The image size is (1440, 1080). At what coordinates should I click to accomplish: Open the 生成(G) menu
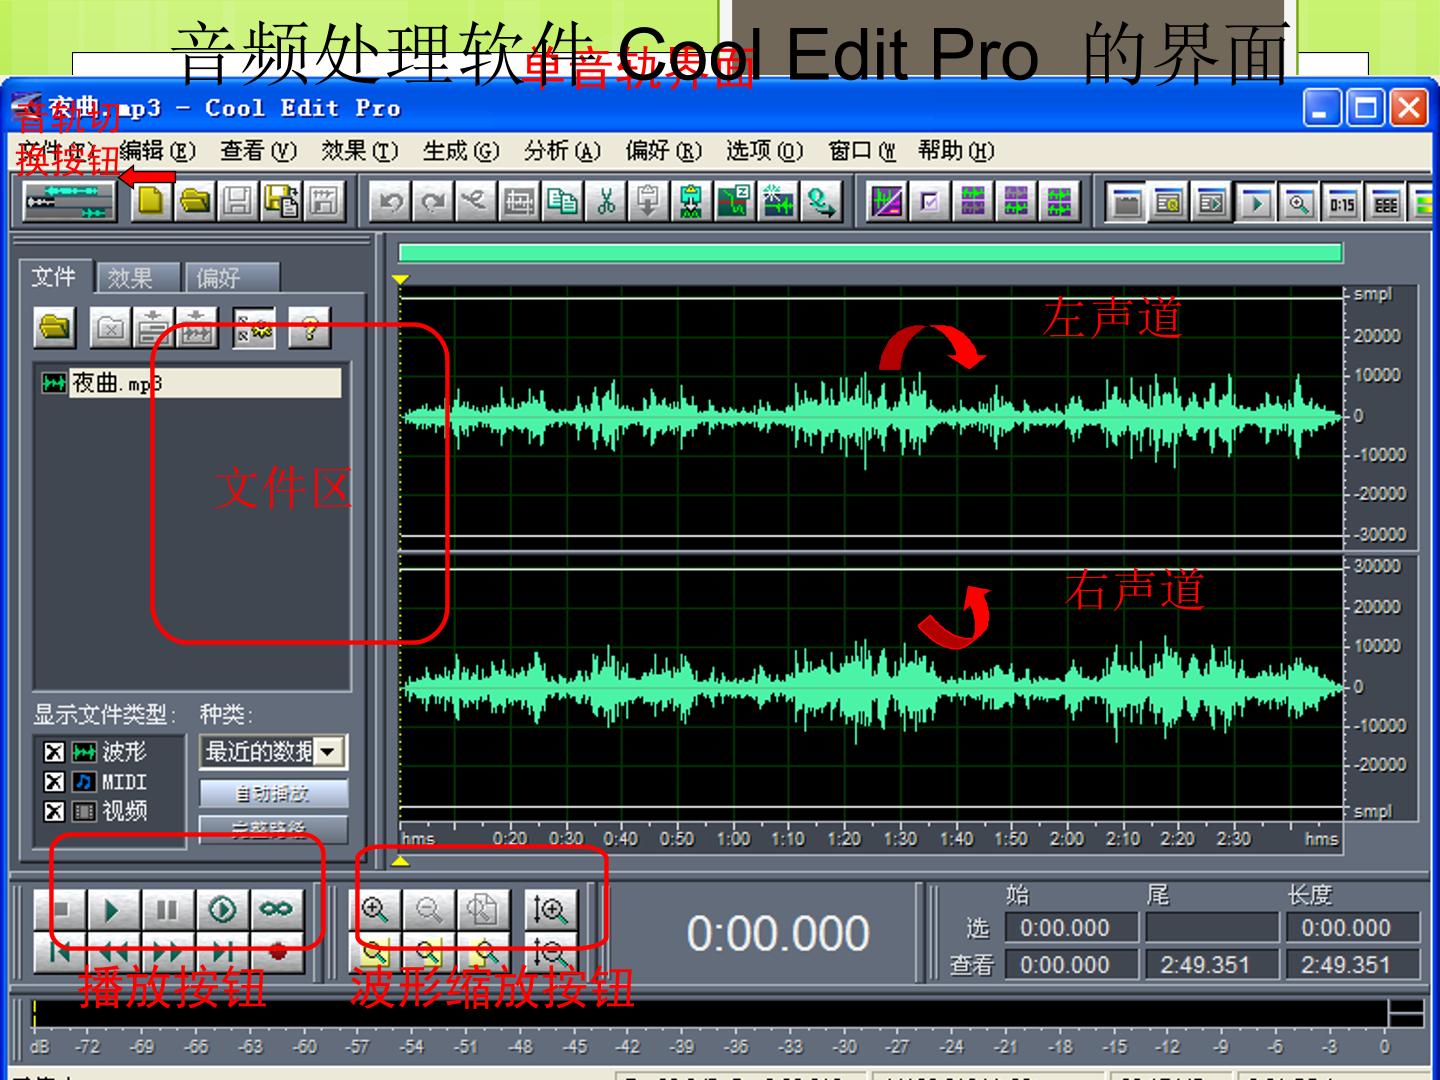(460, 151)
